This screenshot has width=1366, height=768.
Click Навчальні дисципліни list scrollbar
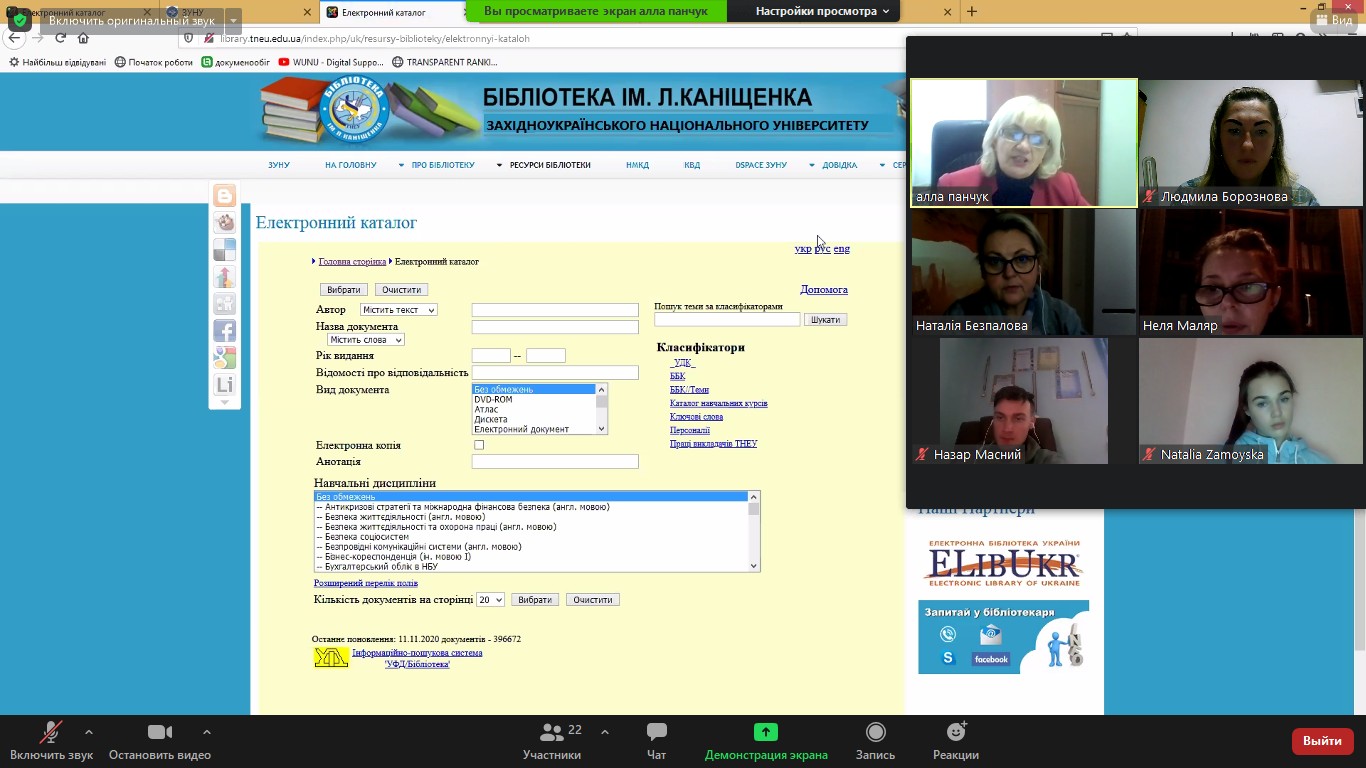(754, 531)
